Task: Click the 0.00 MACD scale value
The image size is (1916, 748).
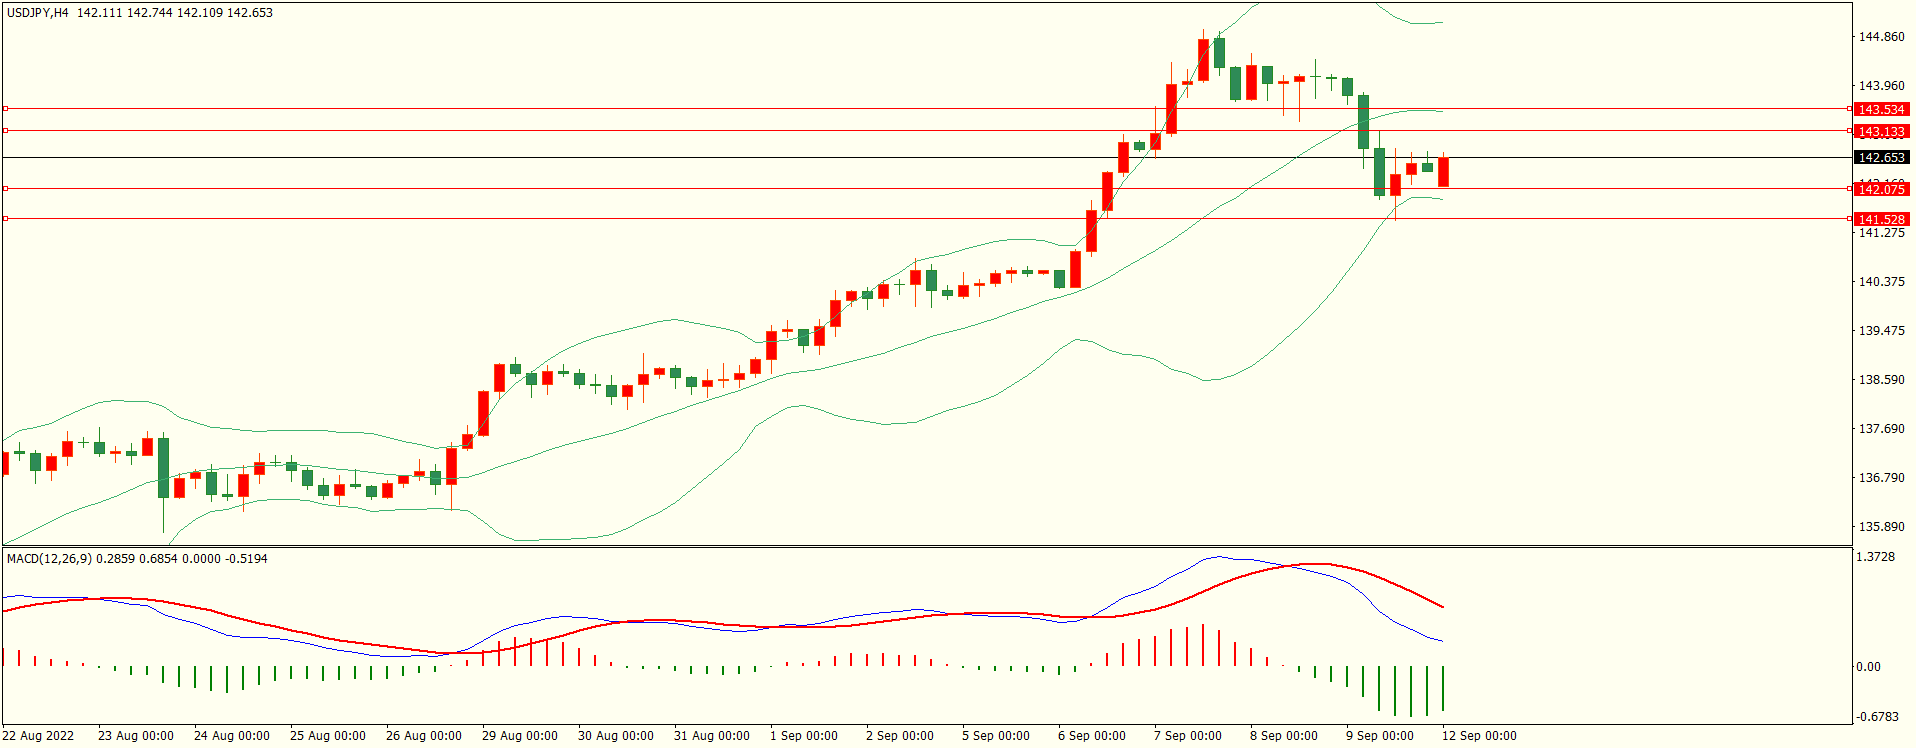Action: (1869, 667)
